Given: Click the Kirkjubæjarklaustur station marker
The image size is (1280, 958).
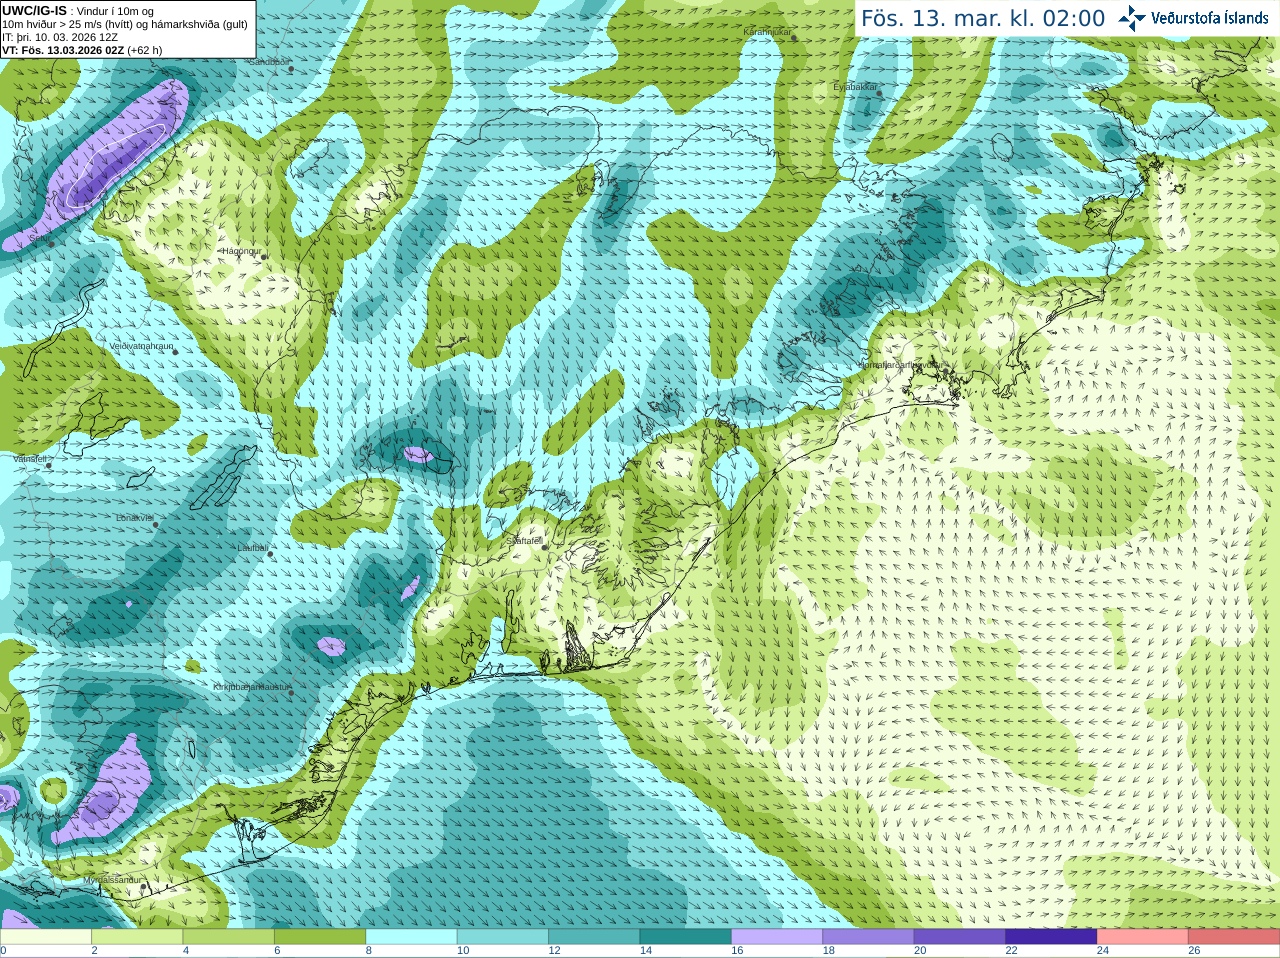Looking at the screenshot, I should 292,694.
